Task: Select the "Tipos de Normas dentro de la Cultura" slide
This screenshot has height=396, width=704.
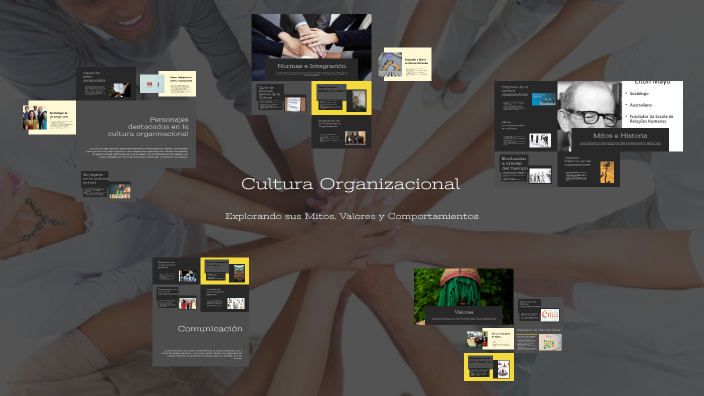Action: (x=282, y=98)
